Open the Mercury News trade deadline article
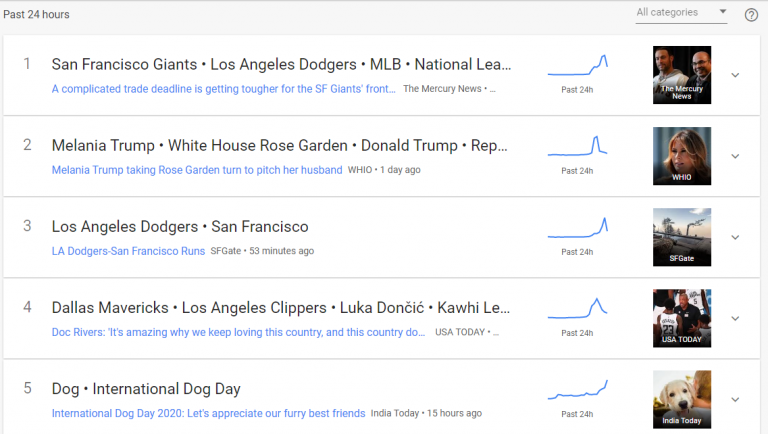This screenshot has width=768, height=434. (224, 89)
